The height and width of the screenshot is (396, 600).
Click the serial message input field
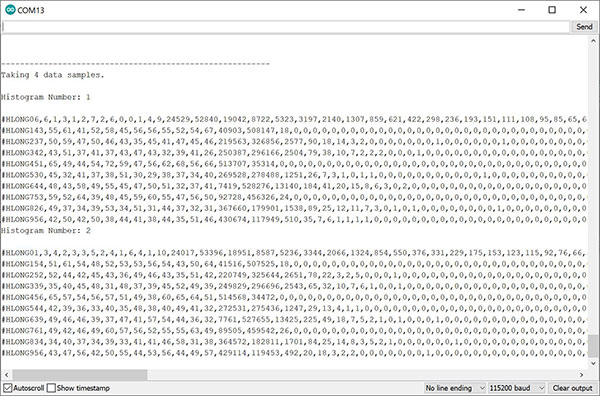tap(285, 27)
